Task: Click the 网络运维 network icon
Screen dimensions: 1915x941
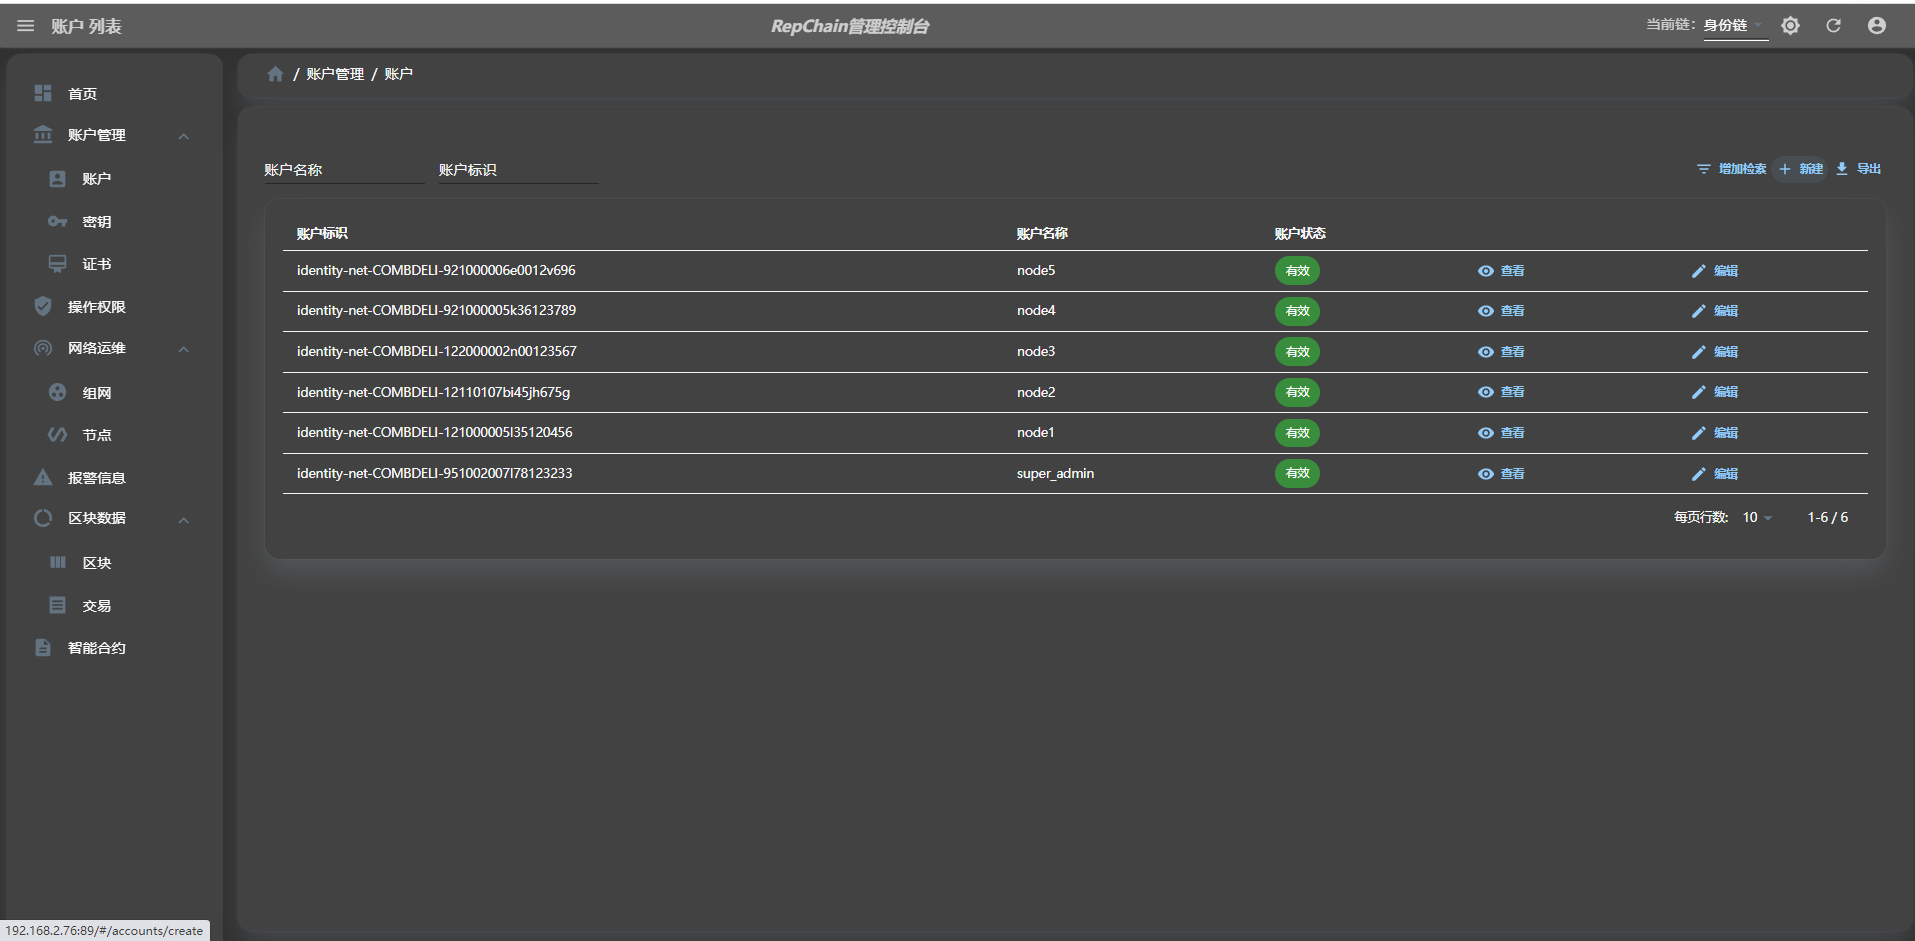Action: pos(43,348)
